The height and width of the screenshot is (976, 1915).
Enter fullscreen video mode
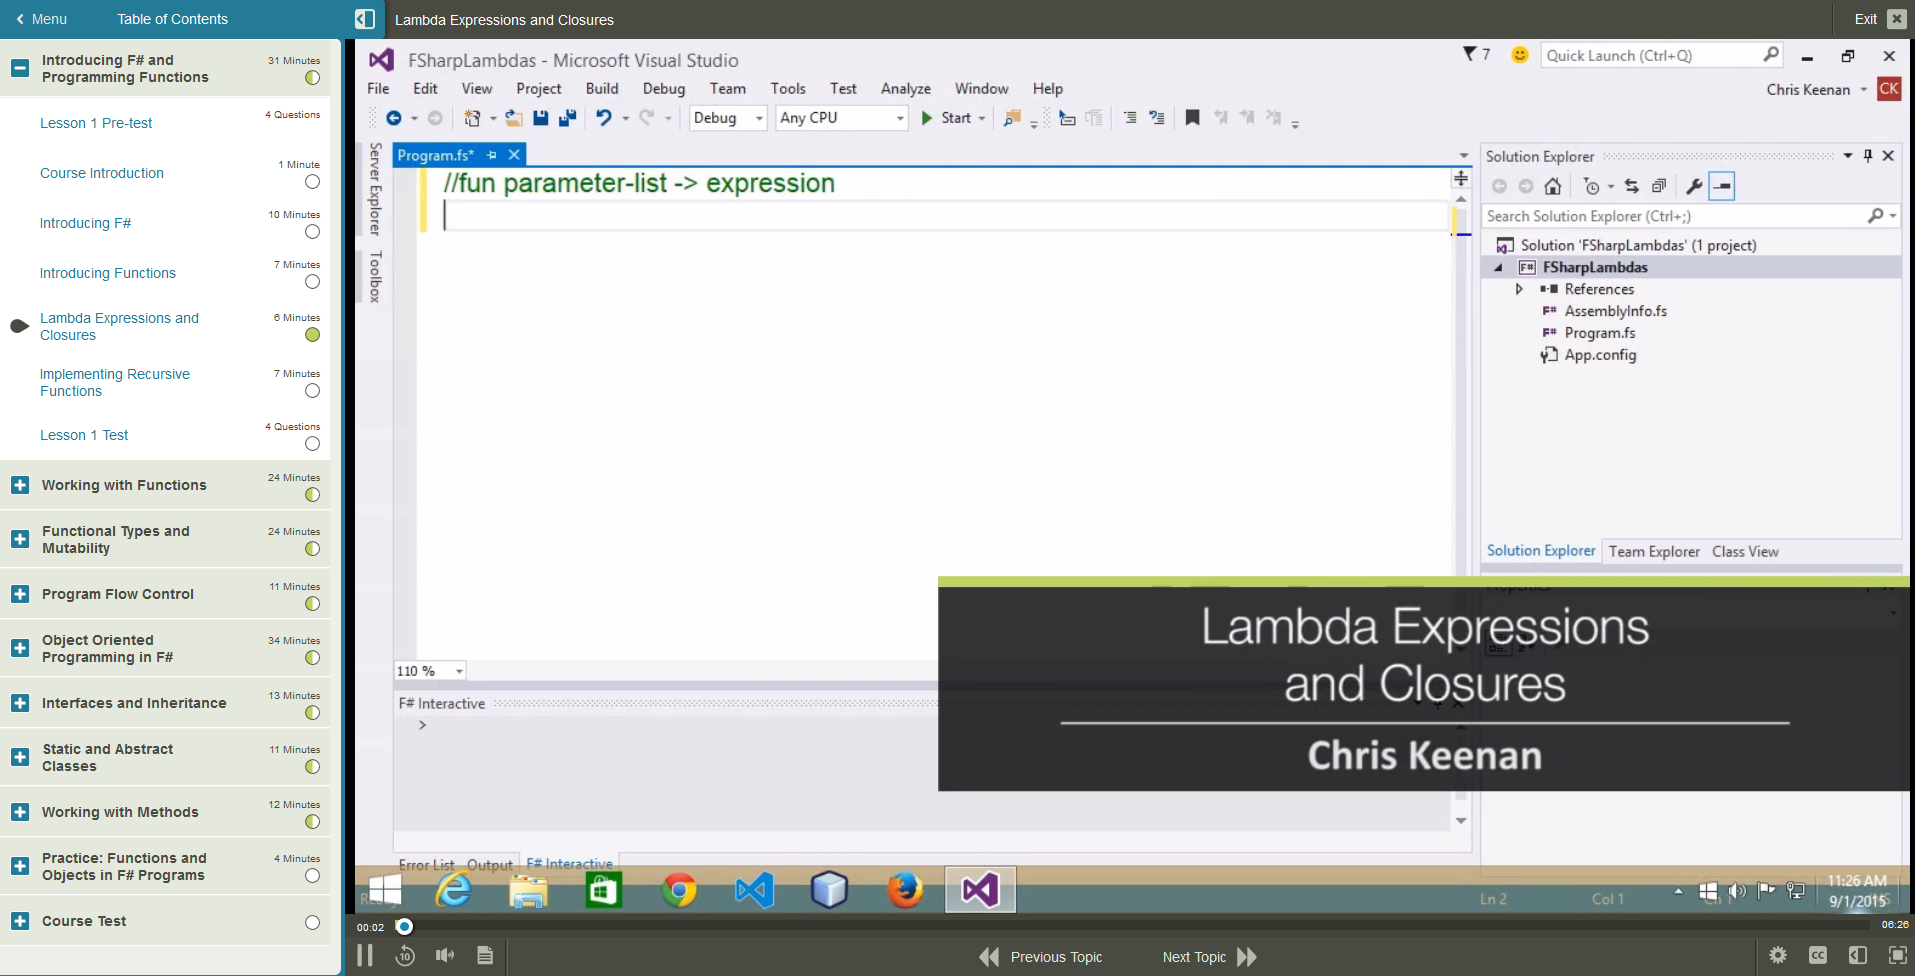coord(1897,956)
